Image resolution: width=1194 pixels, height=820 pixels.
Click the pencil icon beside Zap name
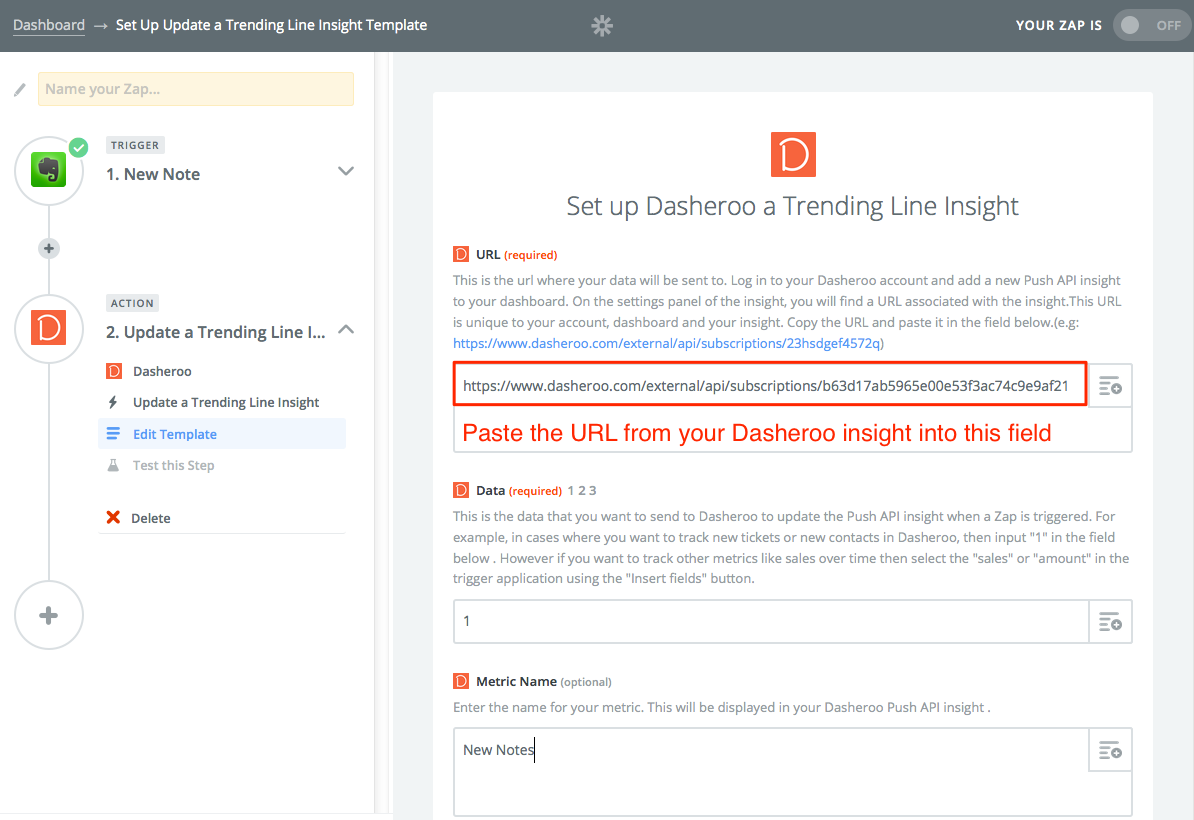[x=20, y=90]
